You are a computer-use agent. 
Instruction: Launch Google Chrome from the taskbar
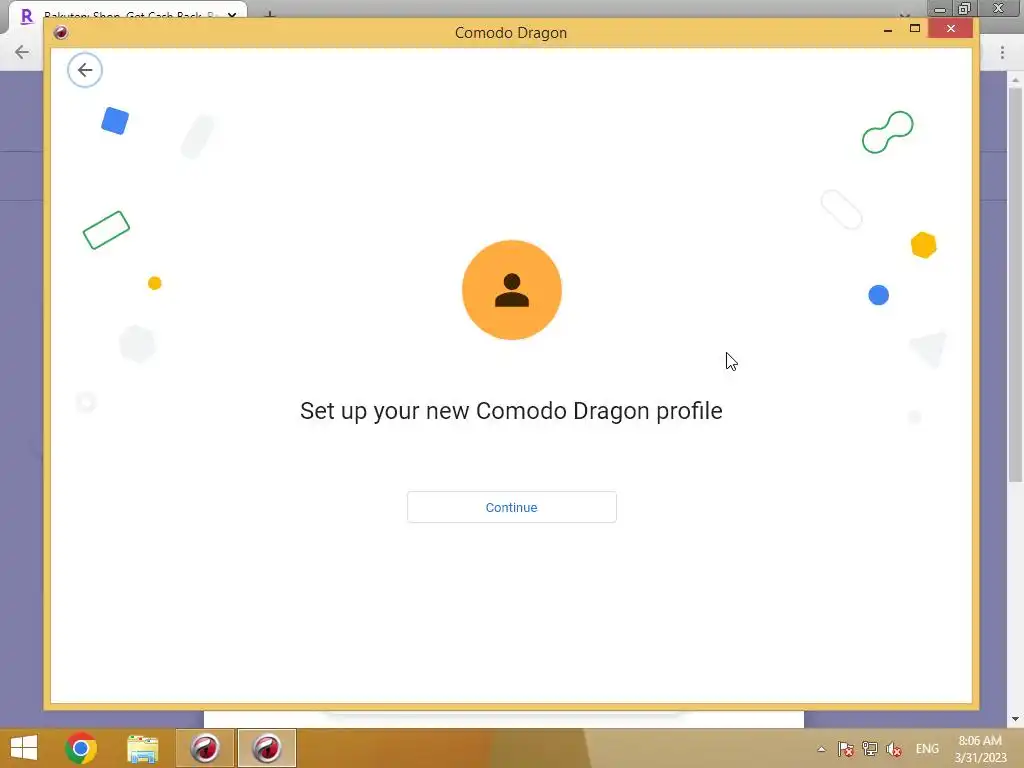(81, 748)
